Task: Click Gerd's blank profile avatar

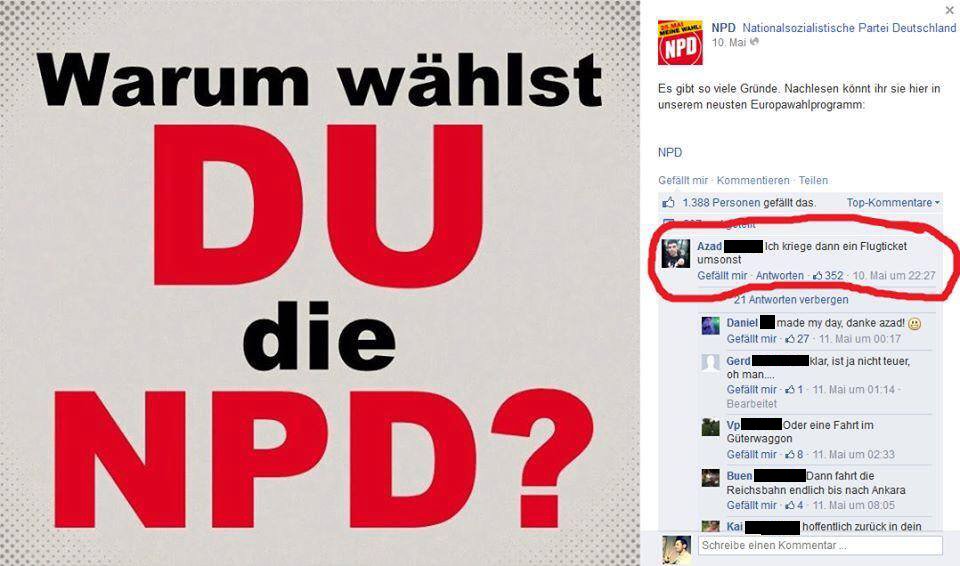Action: pyautogui.click(x=710, y=363)
